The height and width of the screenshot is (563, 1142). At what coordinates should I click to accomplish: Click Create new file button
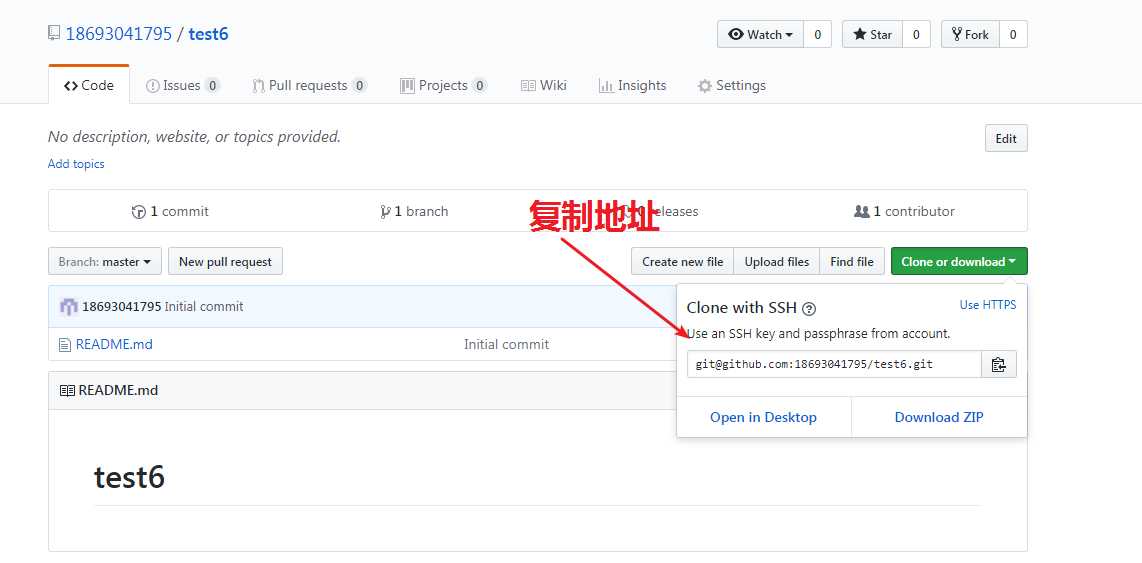pyautogui.click(x=682, y=261)
